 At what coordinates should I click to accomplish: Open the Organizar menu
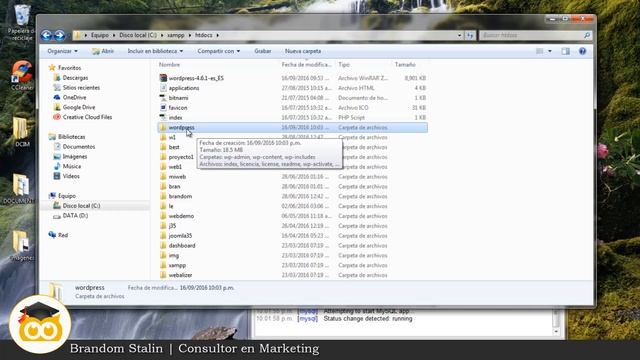click(x=62, y=51)
